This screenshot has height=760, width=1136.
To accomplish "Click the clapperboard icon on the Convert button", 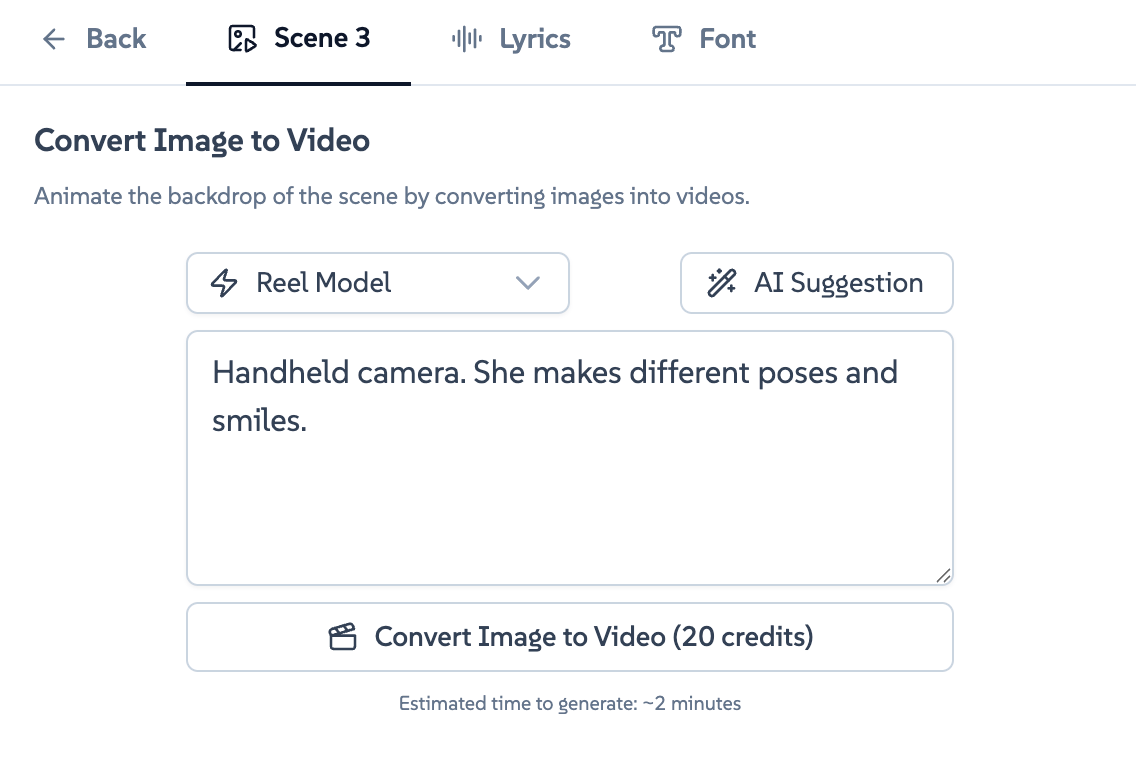I will coord(343,636).
